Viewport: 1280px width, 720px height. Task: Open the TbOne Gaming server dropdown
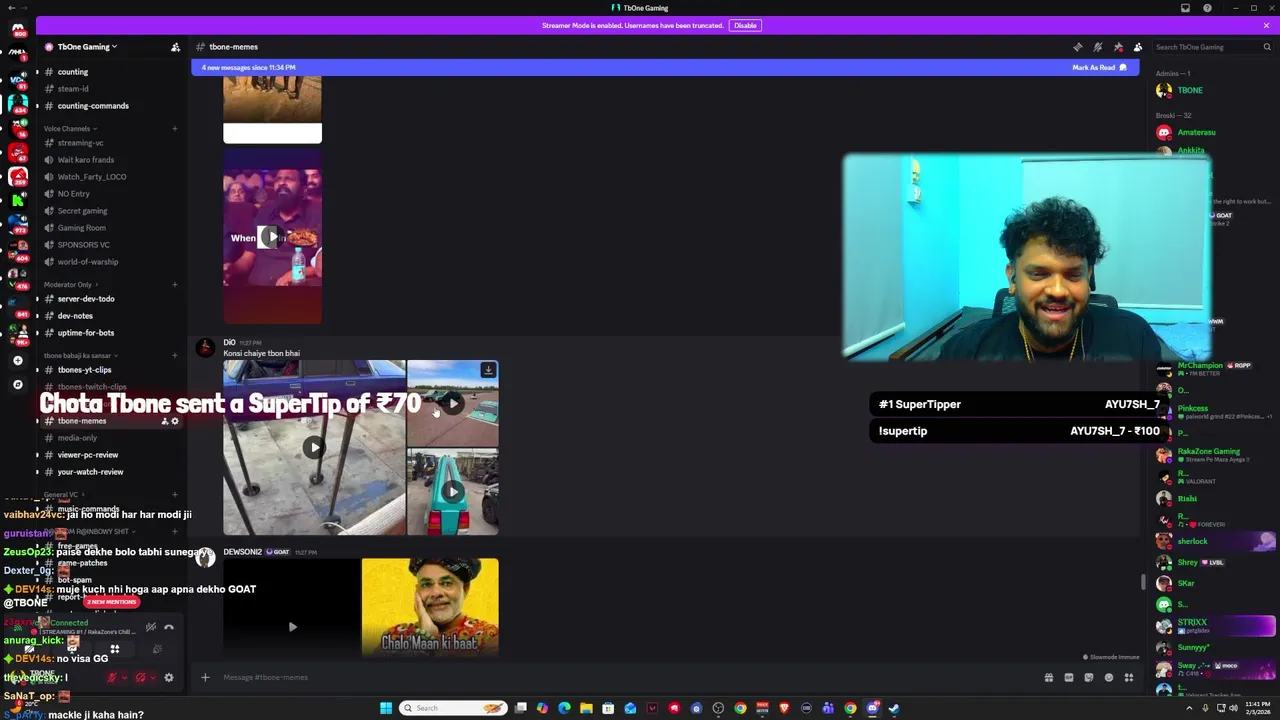87,47
